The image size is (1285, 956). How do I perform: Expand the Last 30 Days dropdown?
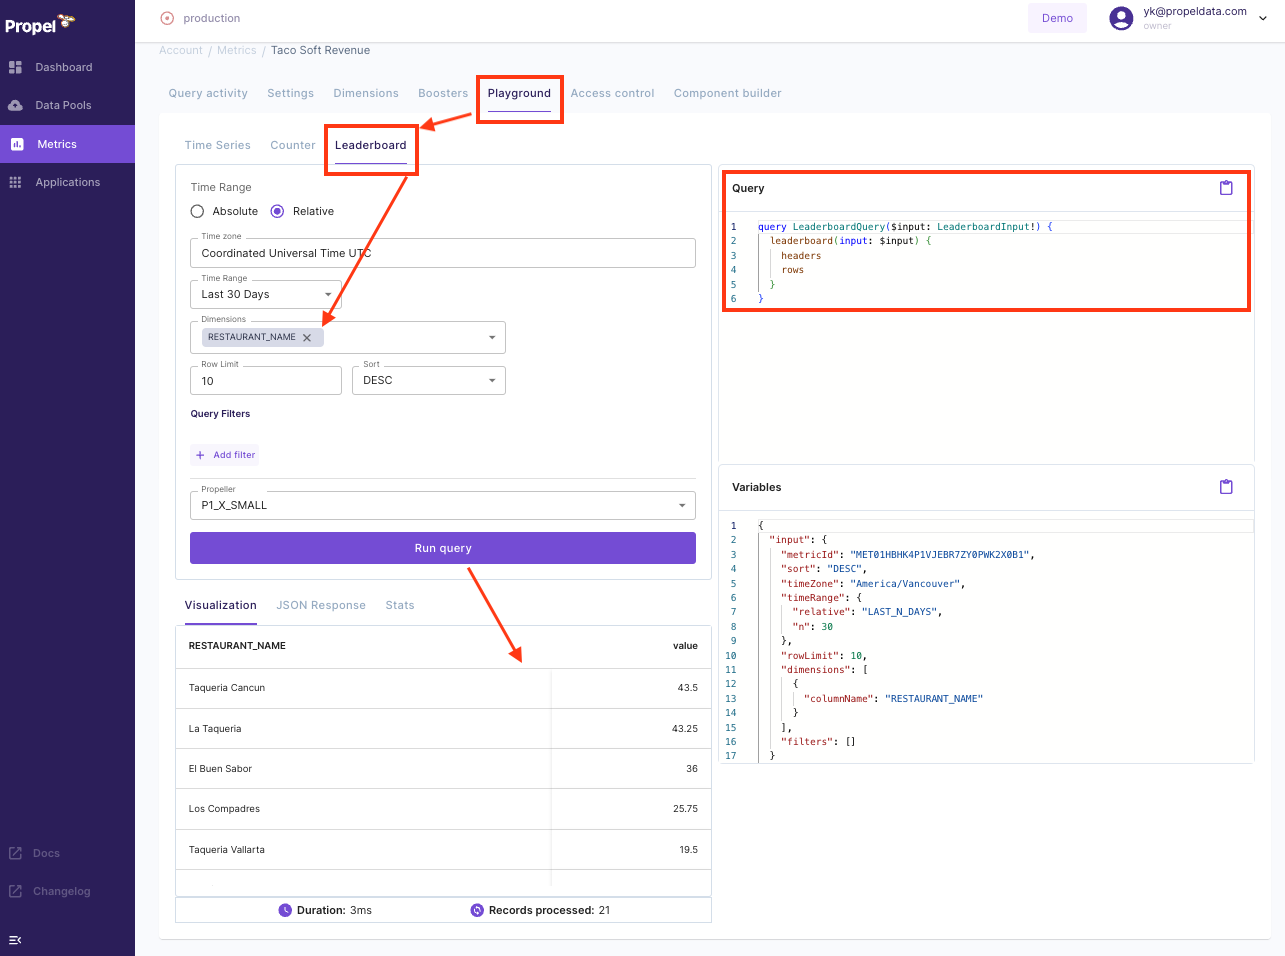[327, 295]
